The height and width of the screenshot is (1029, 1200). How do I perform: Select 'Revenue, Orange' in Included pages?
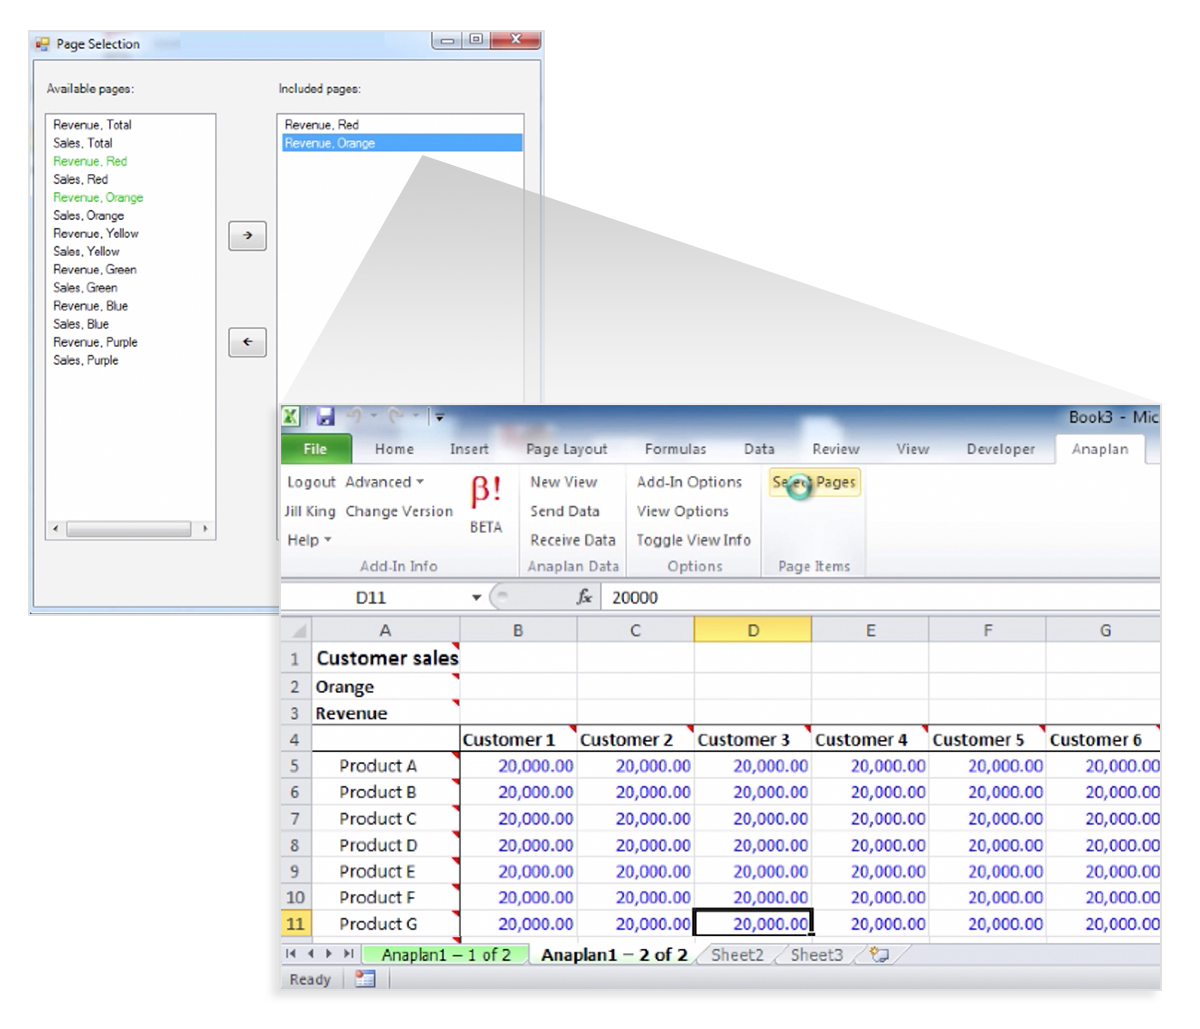pyautogui.click(x=400, y=143)
